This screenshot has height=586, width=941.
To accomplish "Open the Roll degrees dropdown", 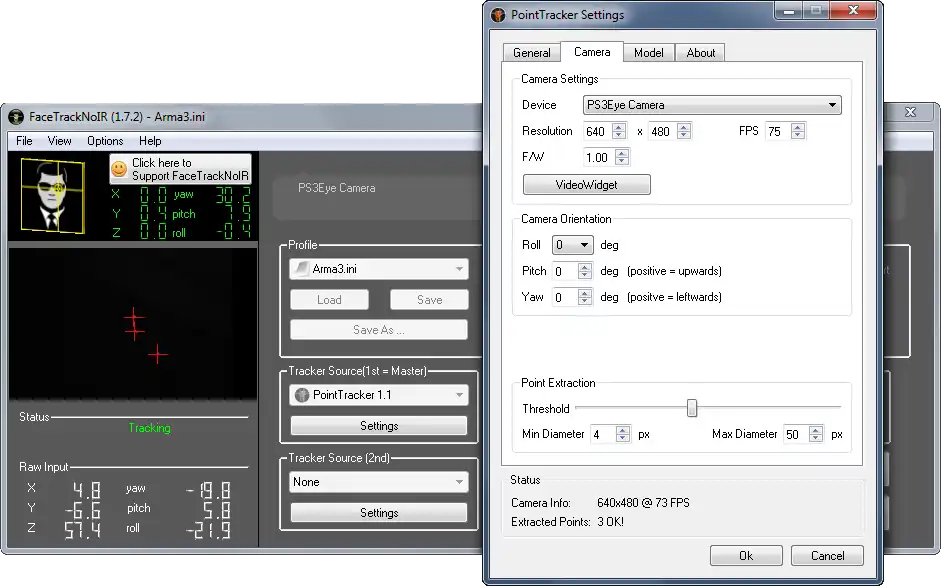I will click(573, 245).
